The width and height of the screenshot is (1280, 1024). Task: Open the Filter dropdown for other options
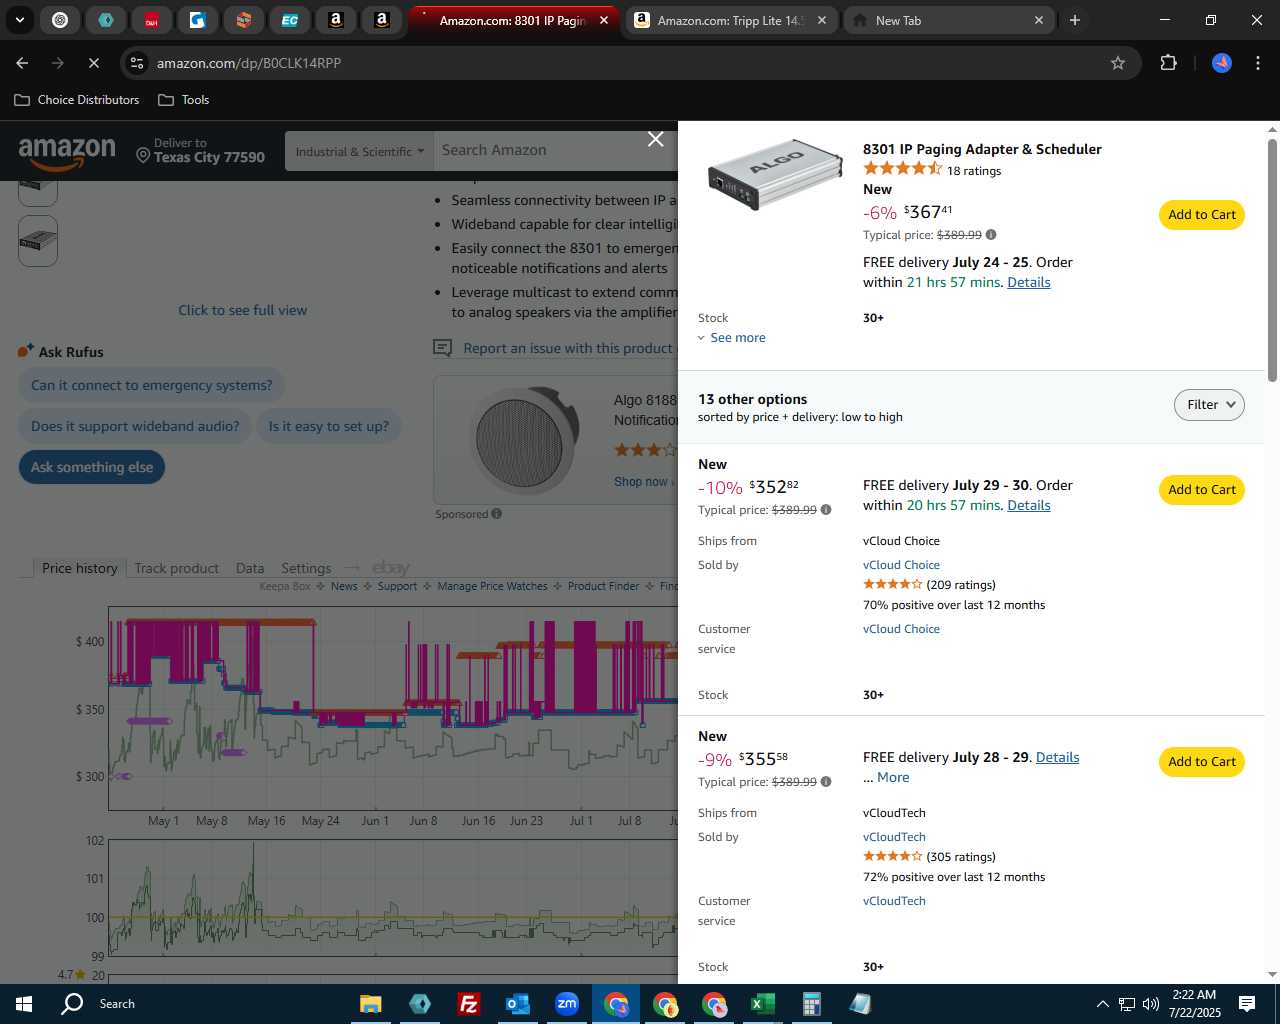(x=1209, y=405)
